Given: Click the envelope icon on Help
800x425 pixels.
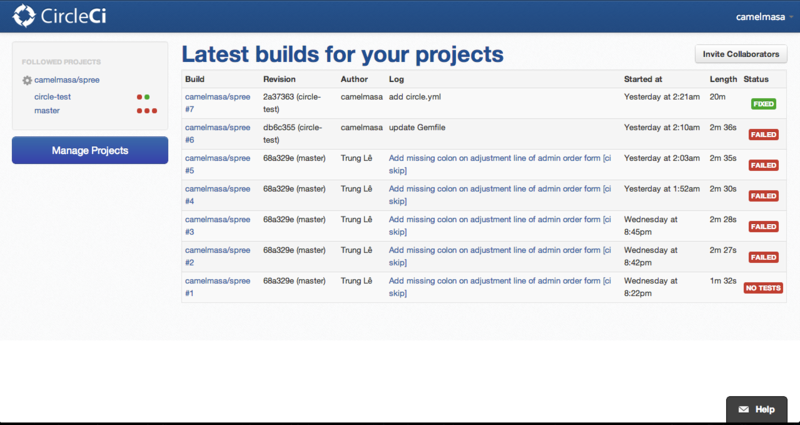Looking at the screenshot, I should 743,409.
